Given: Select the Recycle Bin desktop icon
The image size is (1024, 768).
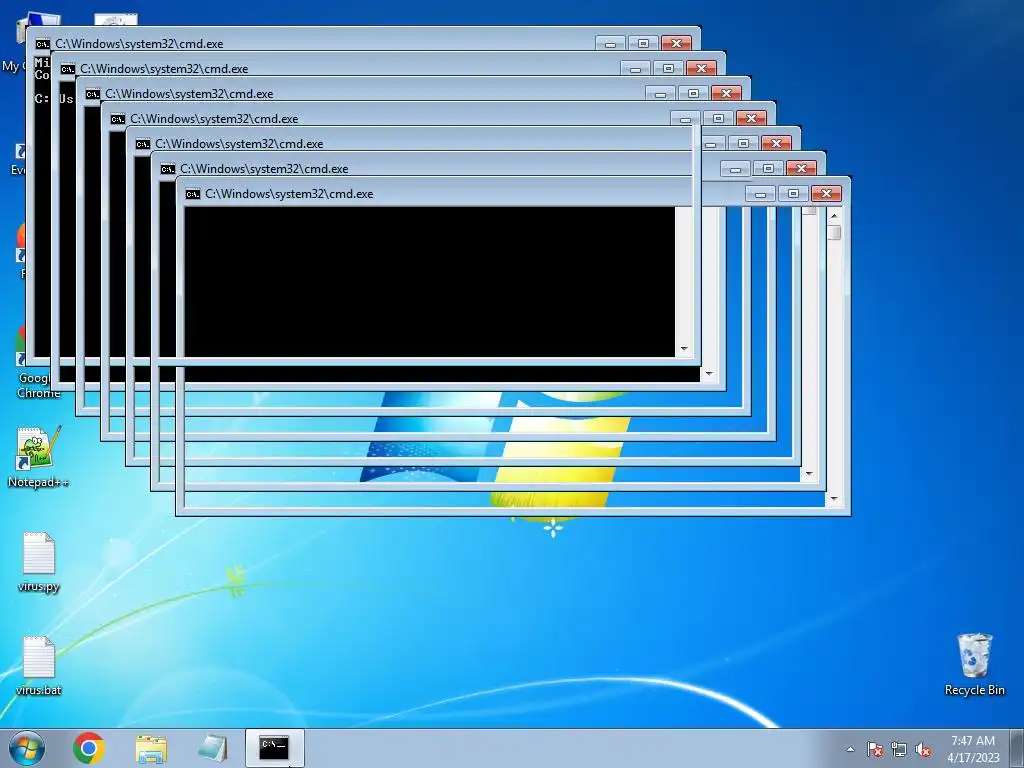Looking at the screenshot, I should 974,664.
